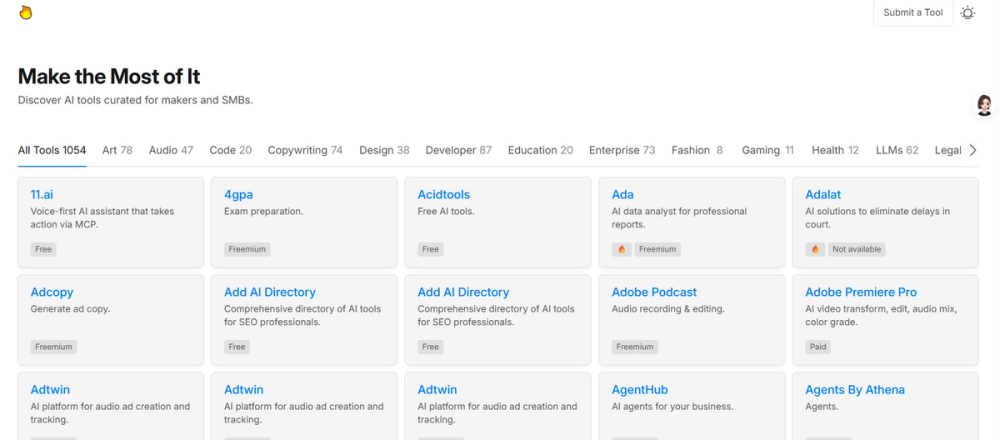The image size is (1000, 440).
Task: Click the 'Agents.' description text
Action: tap(821, 406)
